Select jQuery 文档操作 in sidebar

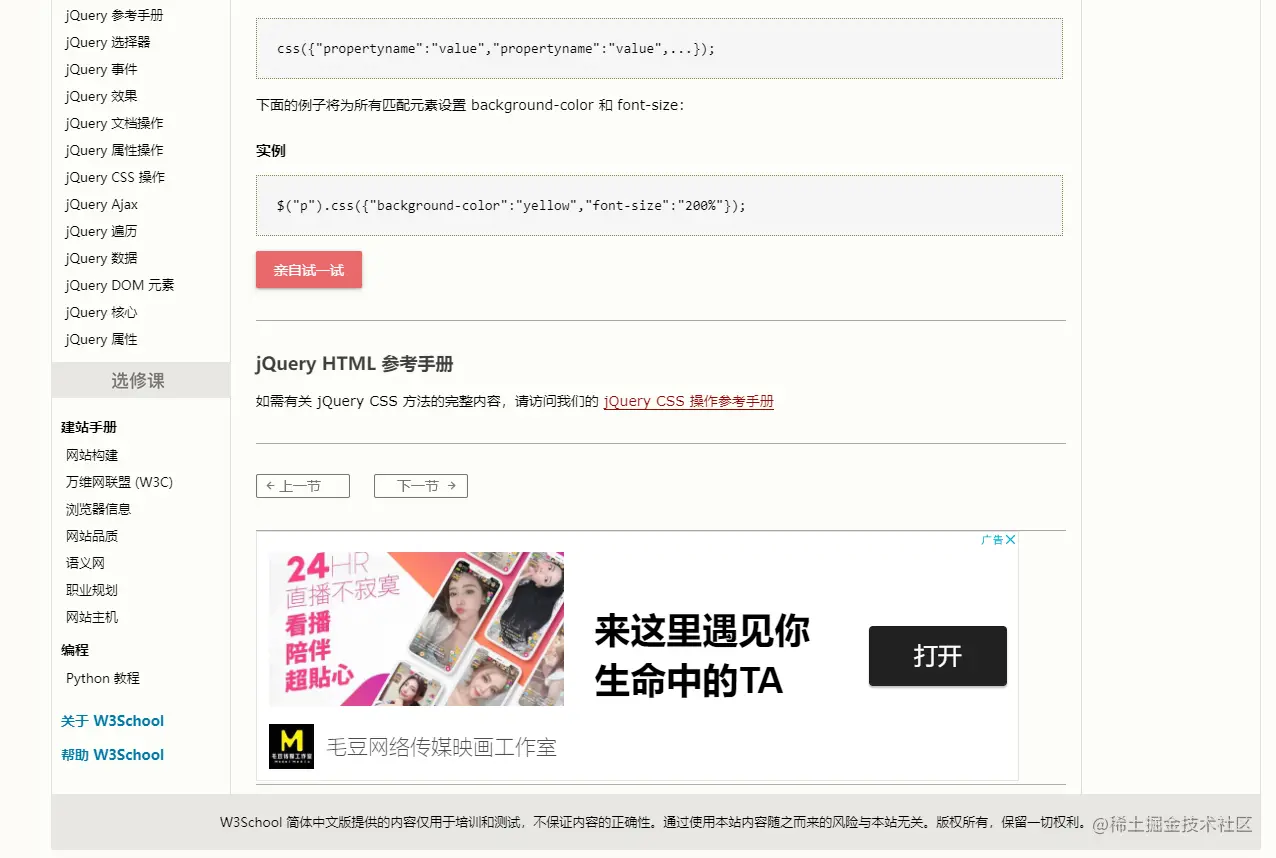114,123
